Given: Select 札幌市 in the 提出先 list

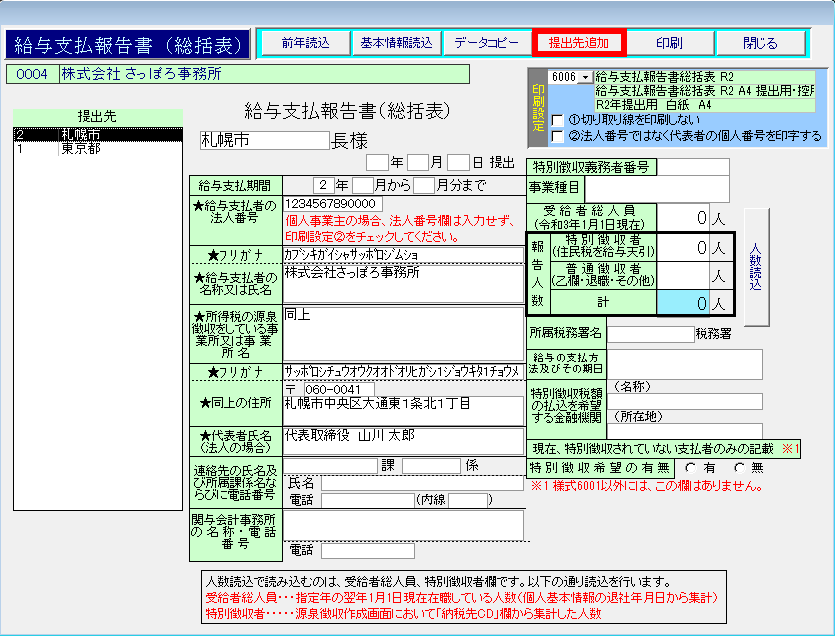Looking at the screenshot, I should point(97,133).
